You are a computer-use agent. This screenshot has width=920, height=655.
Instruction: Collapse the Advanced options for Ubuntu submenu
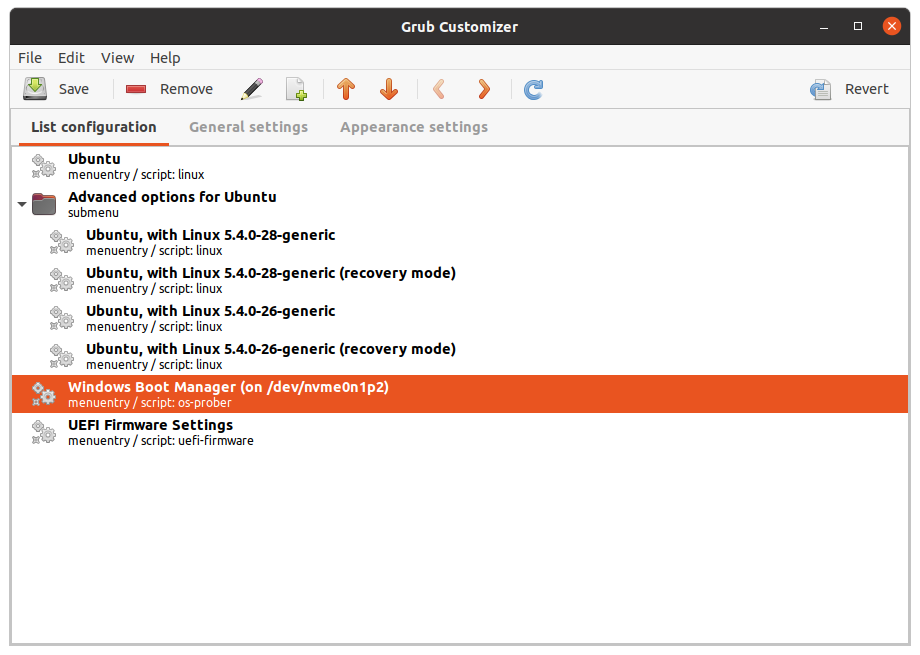click(x=22, y=204)
